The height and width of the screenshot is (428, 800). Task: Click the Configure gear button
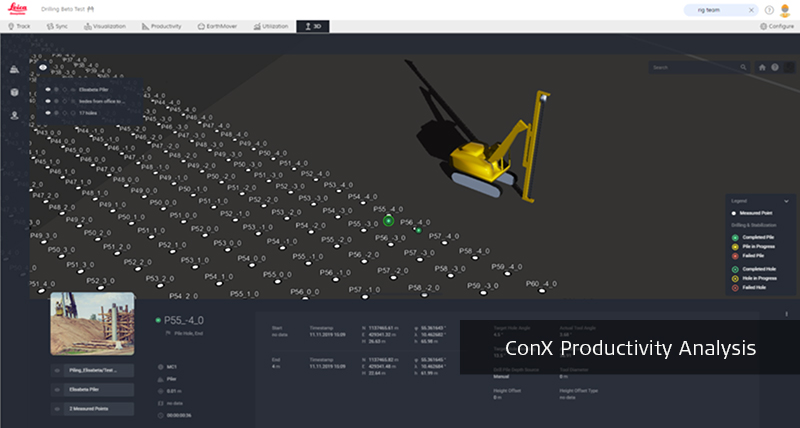tap(775, 26)
